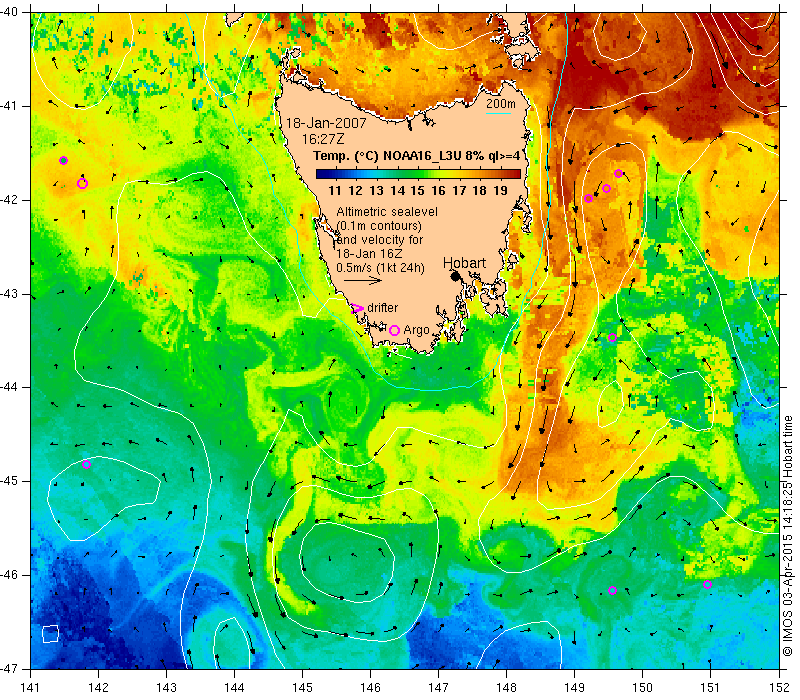Select the '18-Jan-2007' date text
The width and height of the screenshot is (800, 700).
pyautogui.click(x=326, y=123)
